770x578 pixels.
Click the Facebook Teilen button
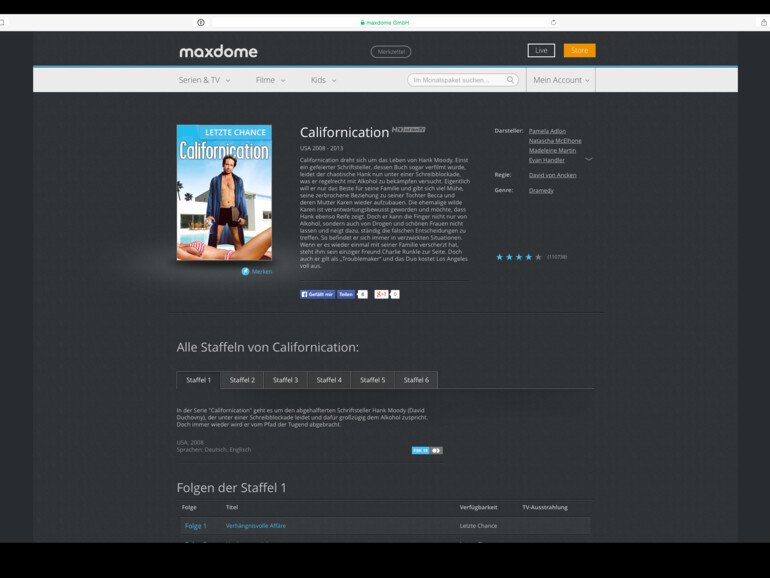coord(346,294)
